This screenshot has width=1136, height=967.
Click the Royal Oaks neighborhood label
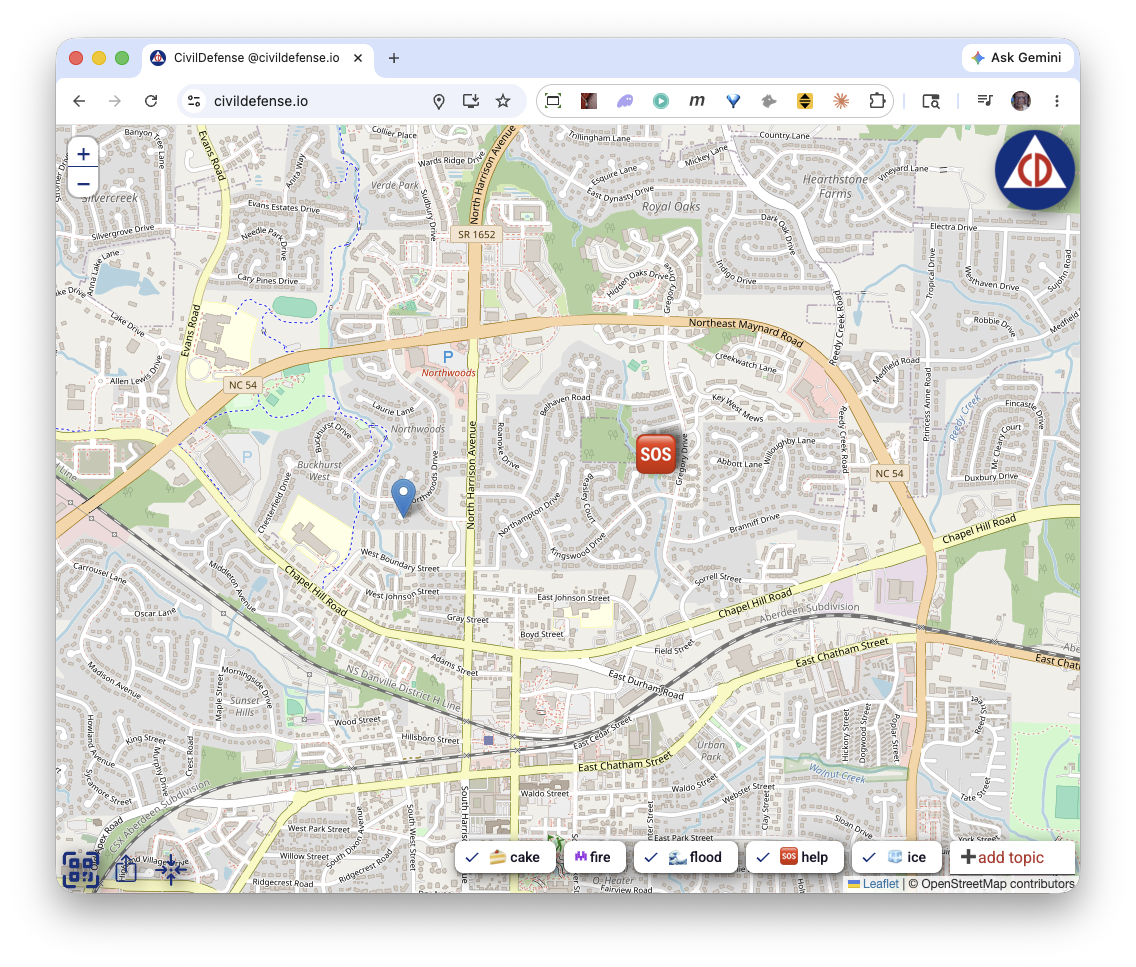671,206
